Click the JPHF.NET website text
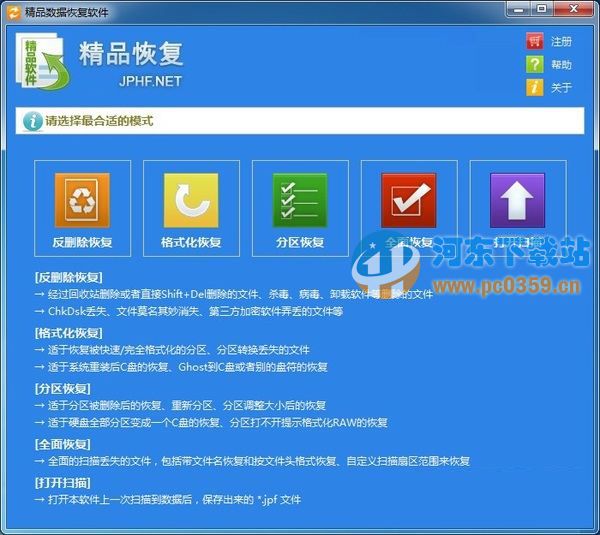This screenshot has width=600, height=535. [x=150, y=81]
